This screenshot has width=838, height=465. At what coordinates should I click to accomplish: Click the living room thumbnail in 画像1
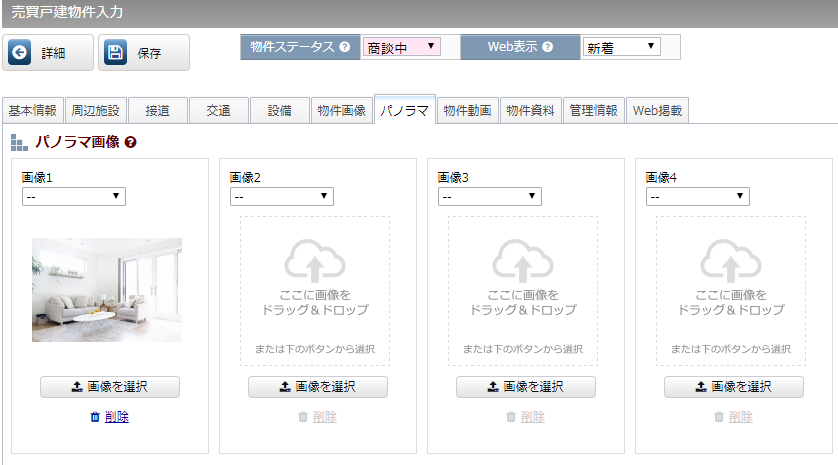pyautogui.click(x=107, y=290)
